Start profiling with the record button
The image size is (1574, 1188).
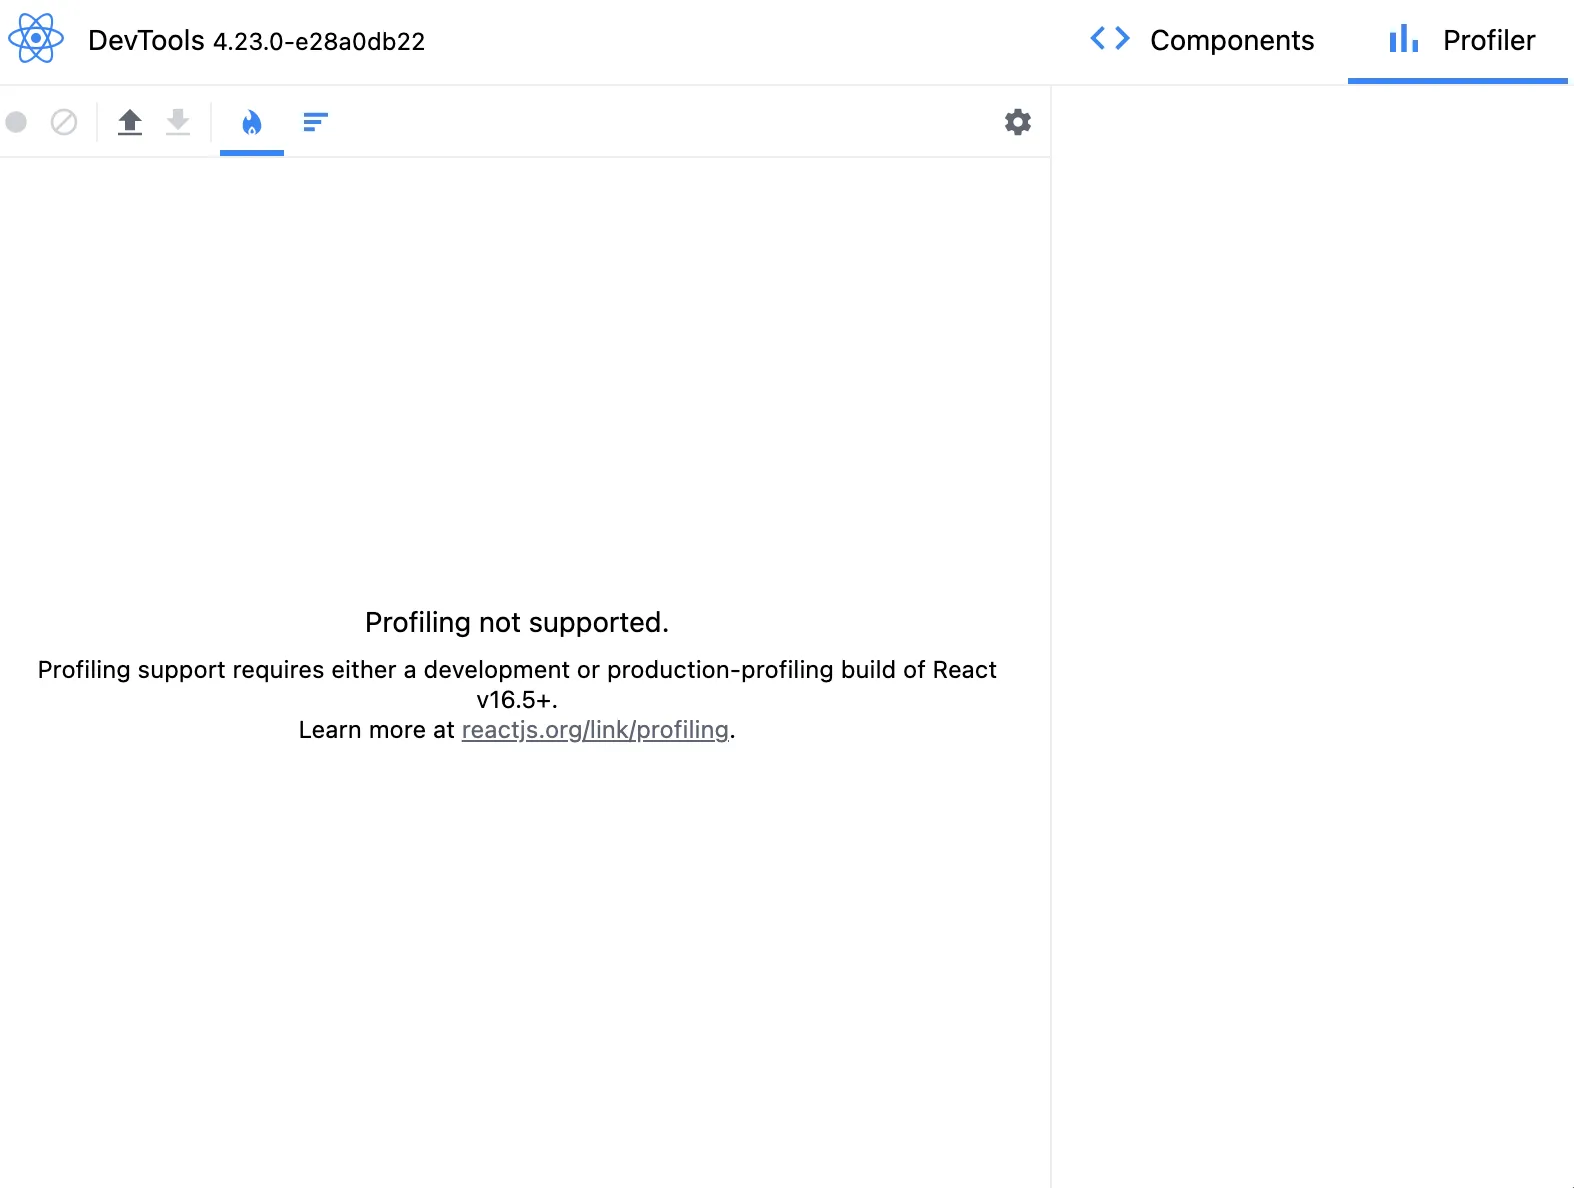tap(16, 122)
